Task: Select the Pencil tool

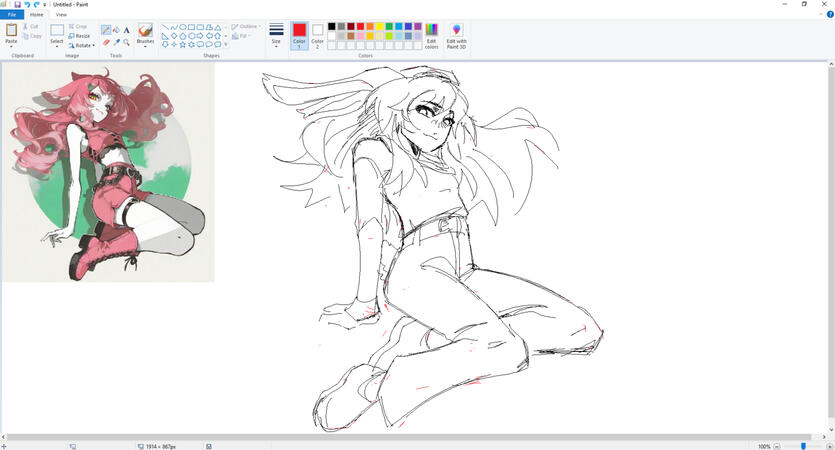Action: click(106, 30)
